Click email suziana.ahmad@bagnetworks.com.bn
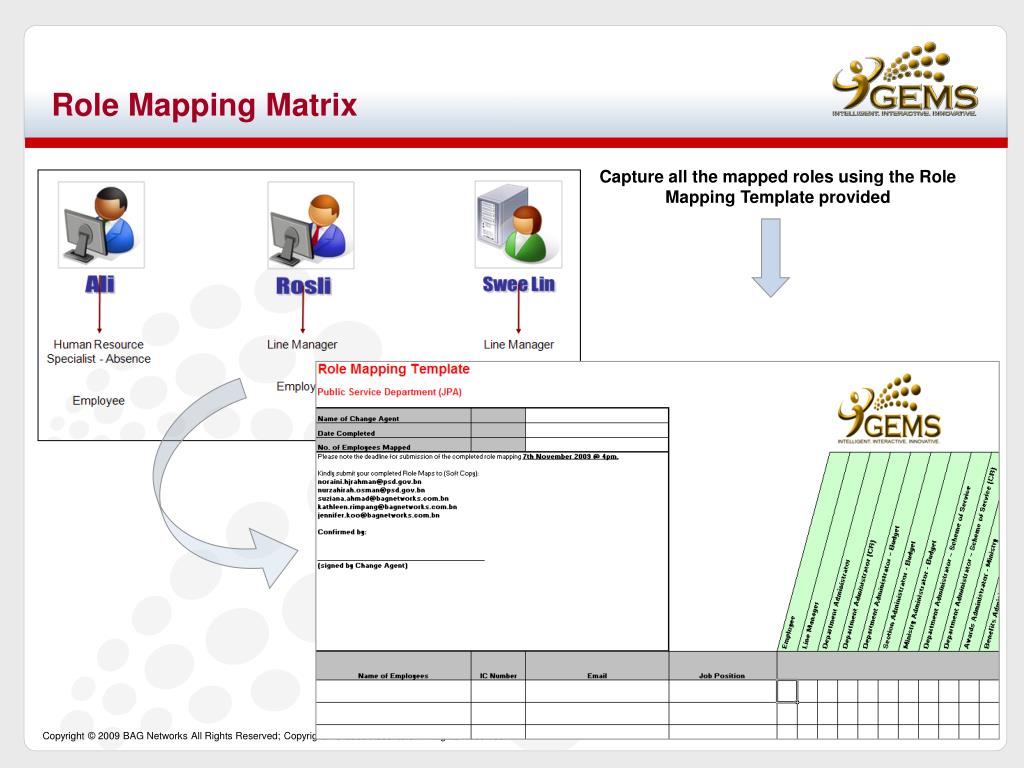 click(x=383, y=498)
